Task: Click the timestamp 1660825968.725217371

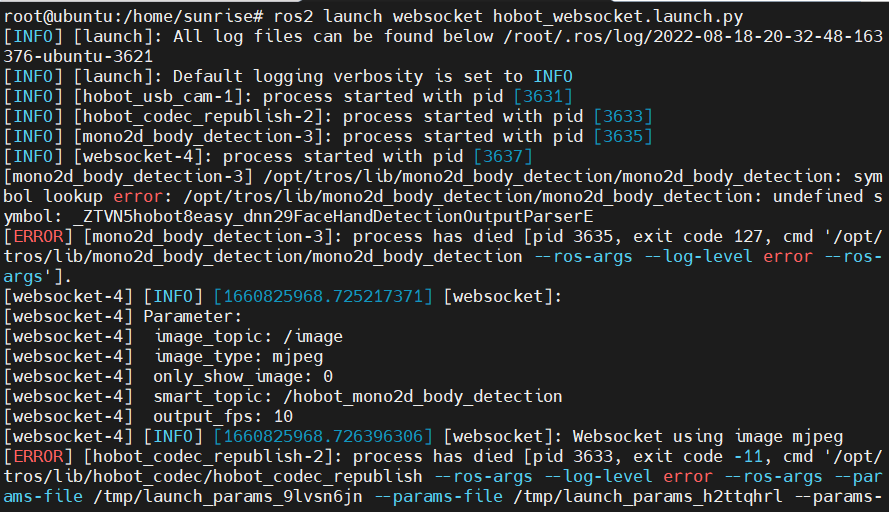Action: pyautogui.click(x=323, y=297)
